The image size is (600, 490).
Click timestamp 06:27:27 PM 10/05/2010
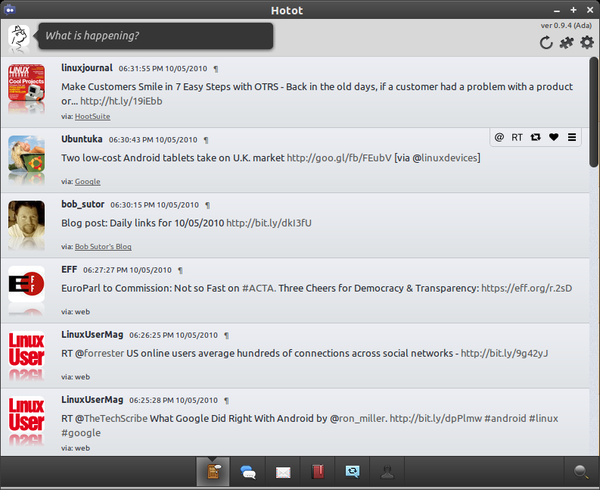coord(127,270)
